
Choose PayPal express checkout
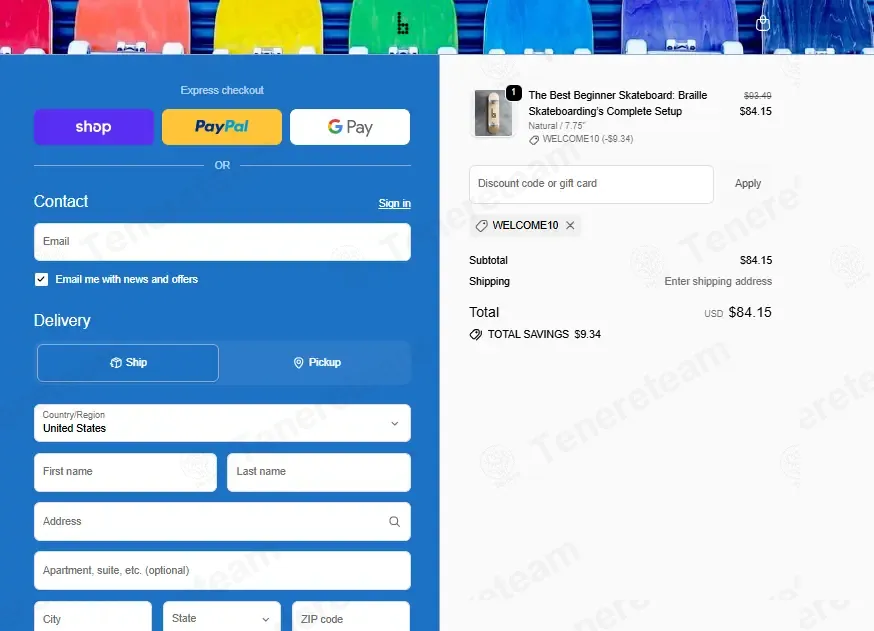click(x=222, y=127)
